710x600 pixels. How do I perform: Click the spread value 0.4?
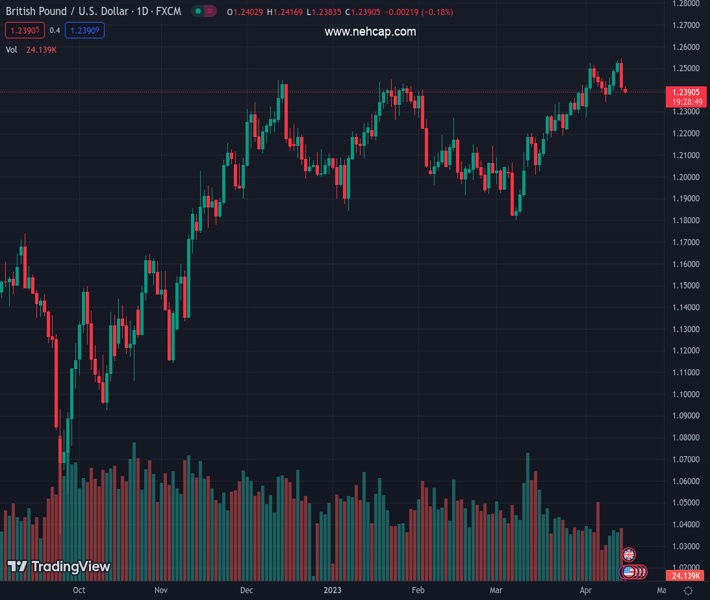point(54,31)
